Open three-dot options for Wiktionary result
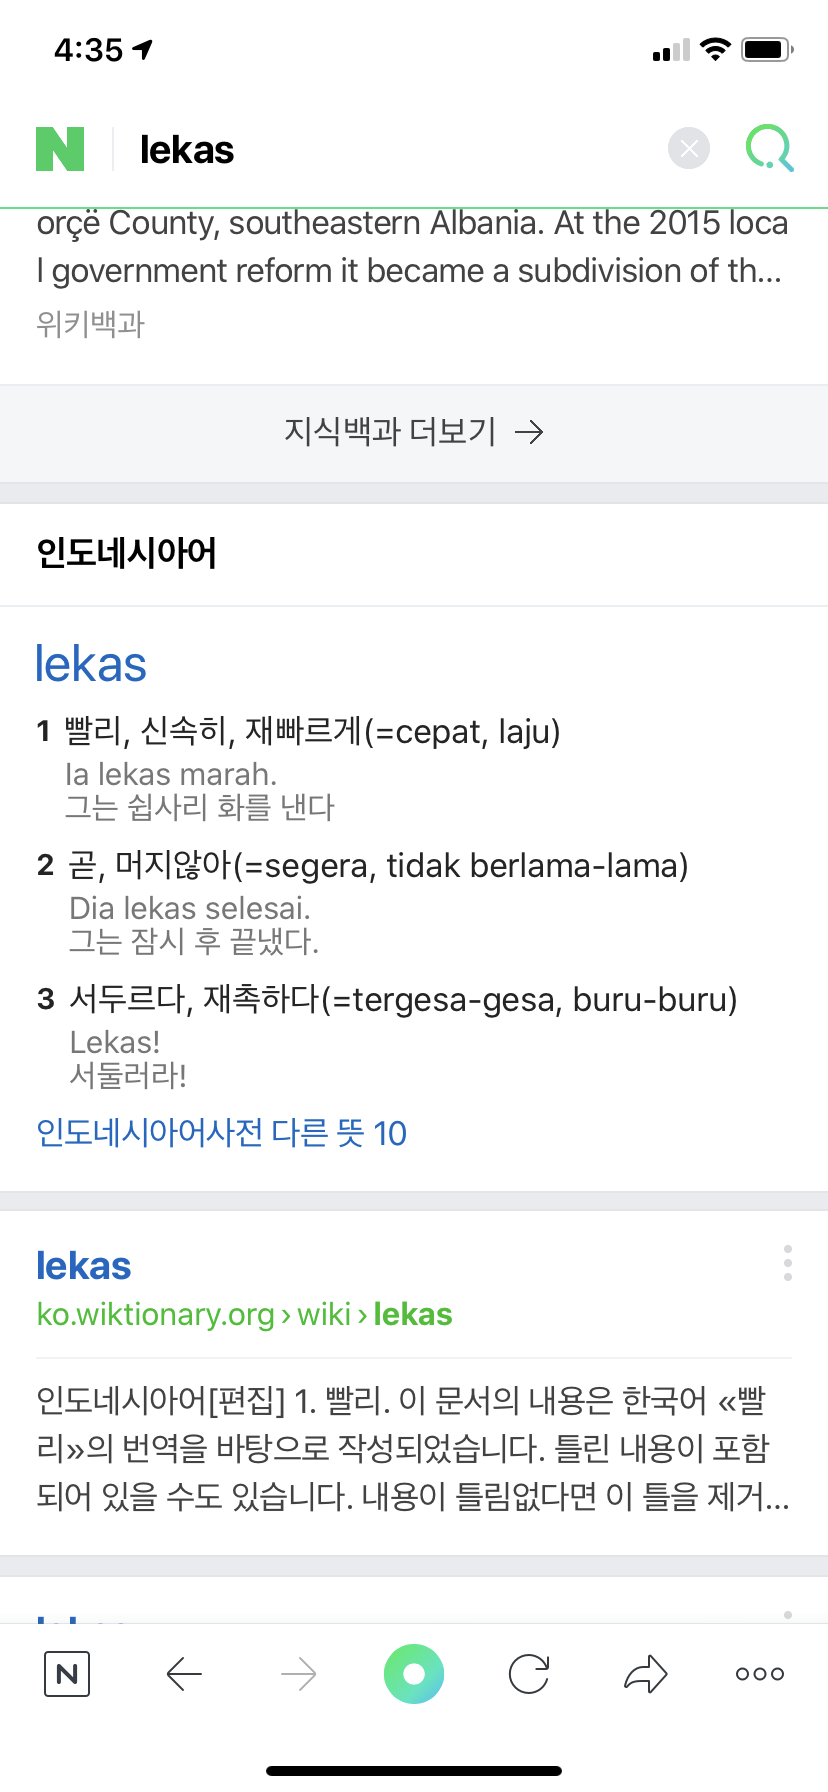Viewport: 828px width, 1792px height. click(x=788, y=1264)
